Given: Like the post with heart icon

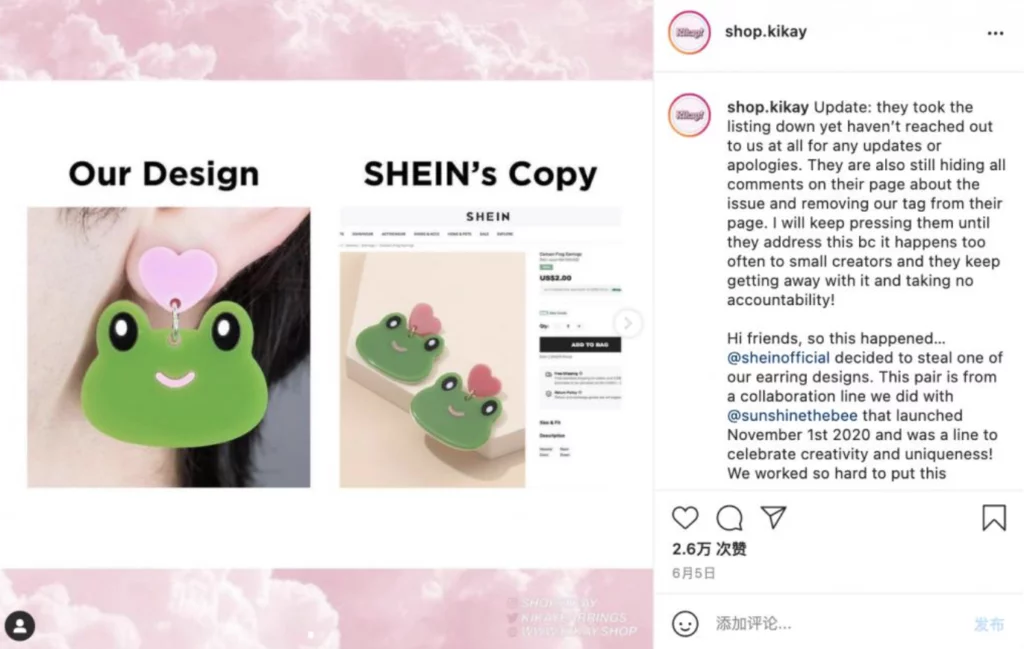Looking at the screenshot, I should click(685, 518).
